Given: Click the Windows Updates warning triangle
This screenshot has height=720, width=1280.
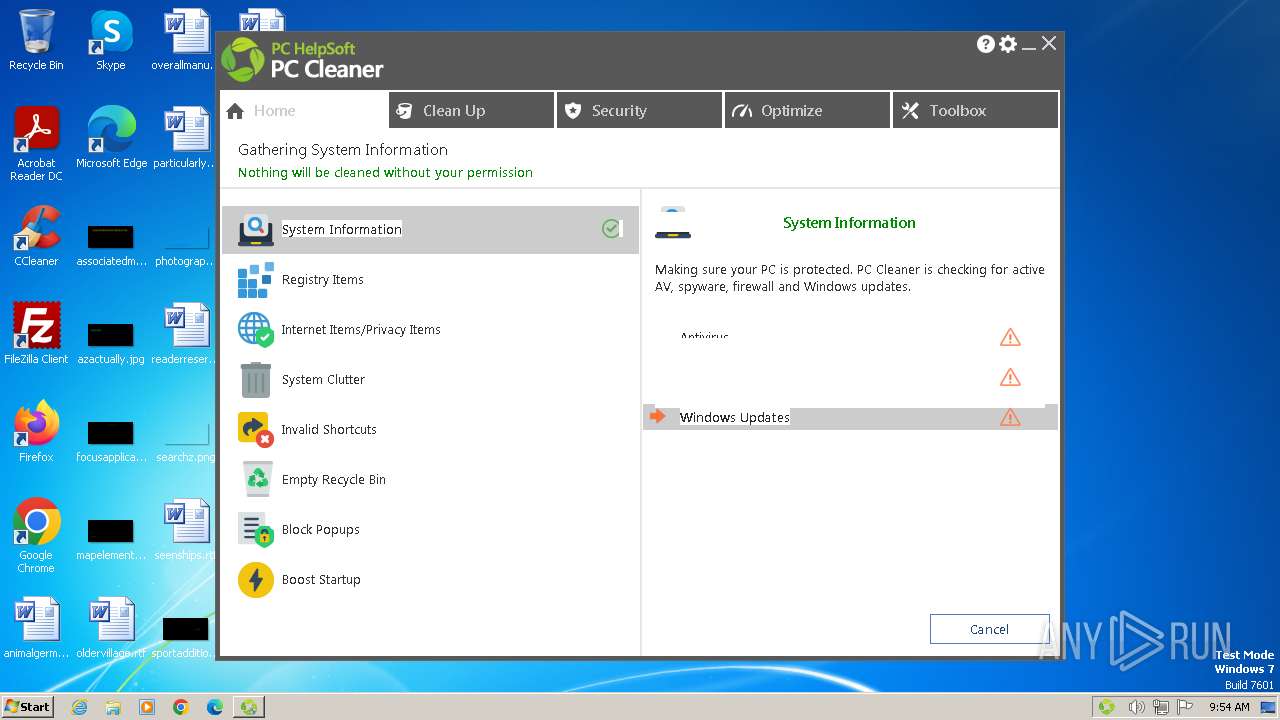Looking at the screenshot, I should (x=1010, y=417).
